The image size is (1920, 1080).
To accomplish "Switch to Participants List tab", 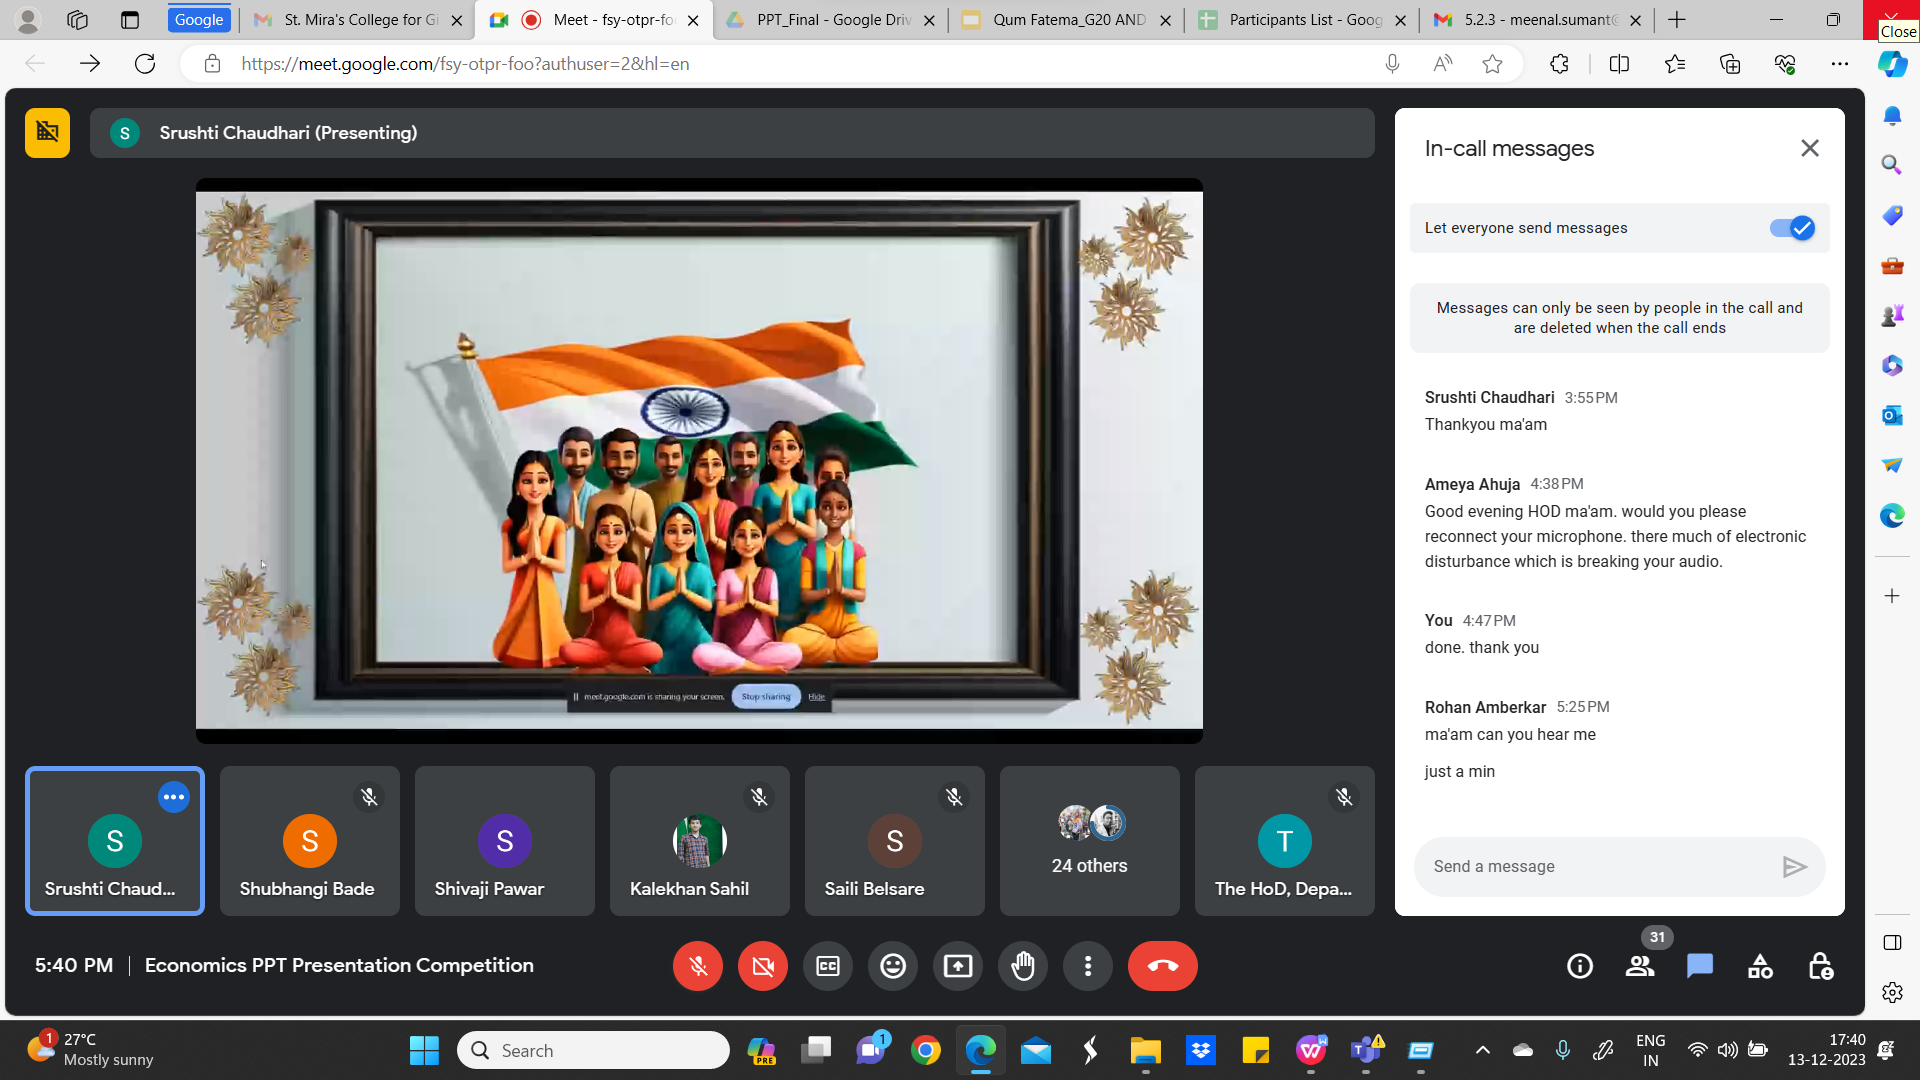I will (x=1304, y=20).
